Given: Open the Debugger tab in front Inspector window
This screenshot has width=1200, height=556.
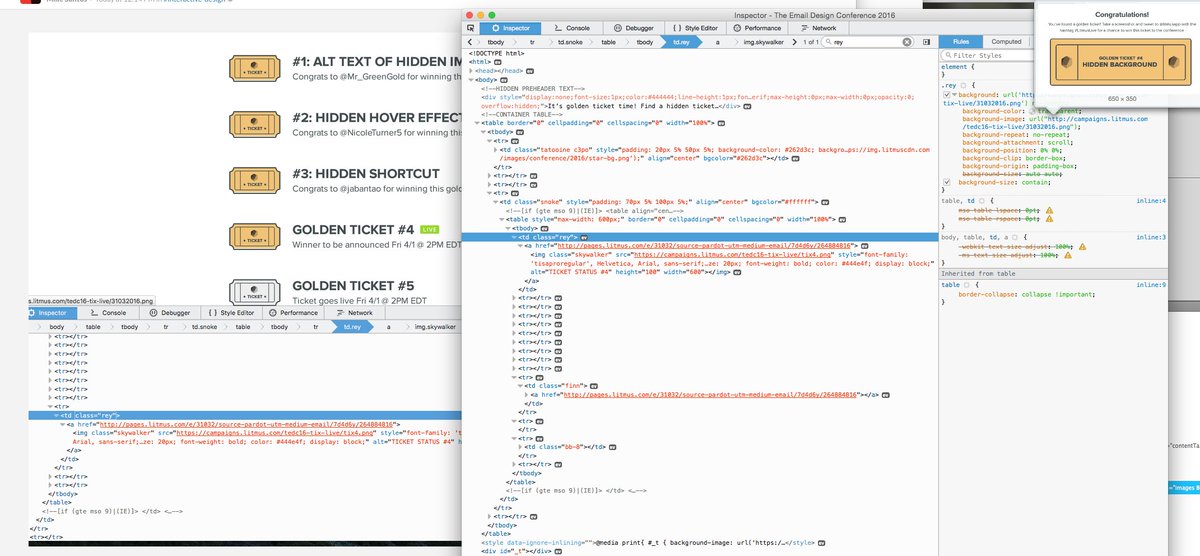Looking at the screenshot, I should [636, 29].
